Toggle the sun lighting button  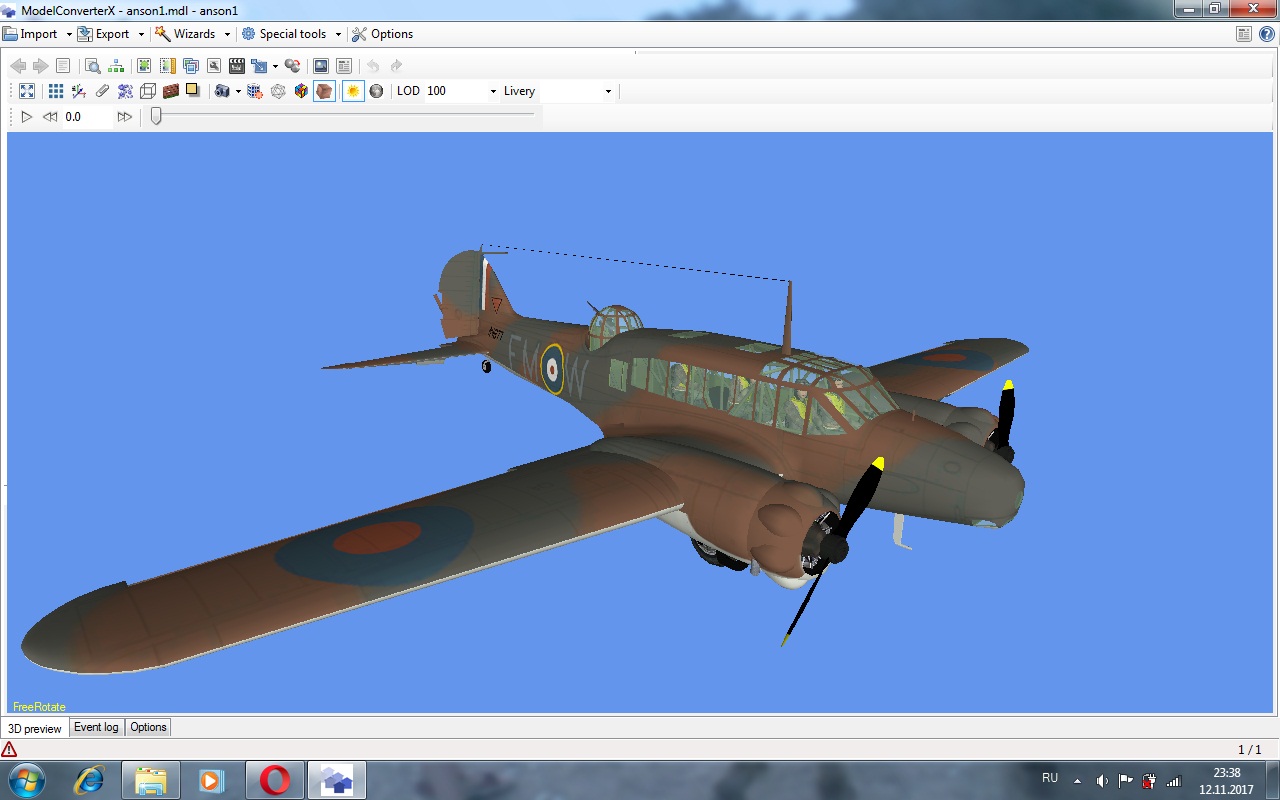coord(352,91)
